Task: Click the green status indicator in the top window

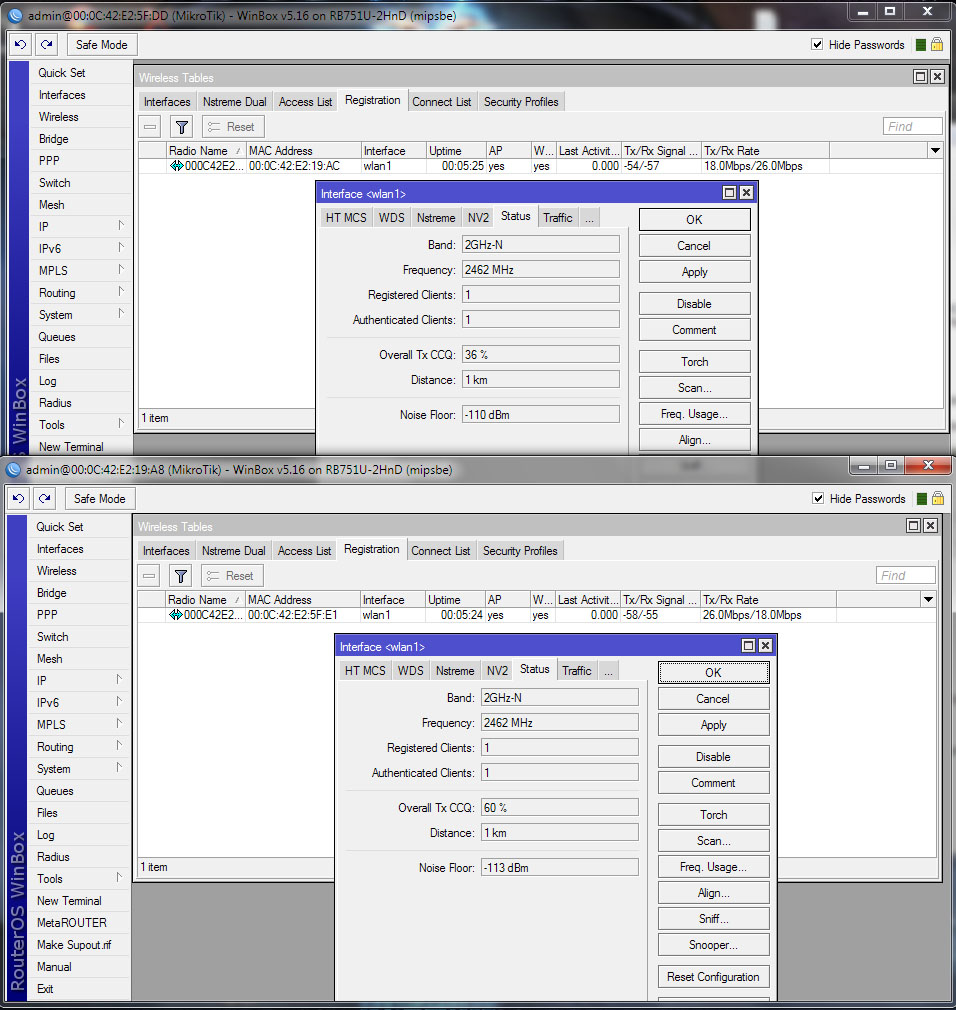Action: (x=921, y=45)
